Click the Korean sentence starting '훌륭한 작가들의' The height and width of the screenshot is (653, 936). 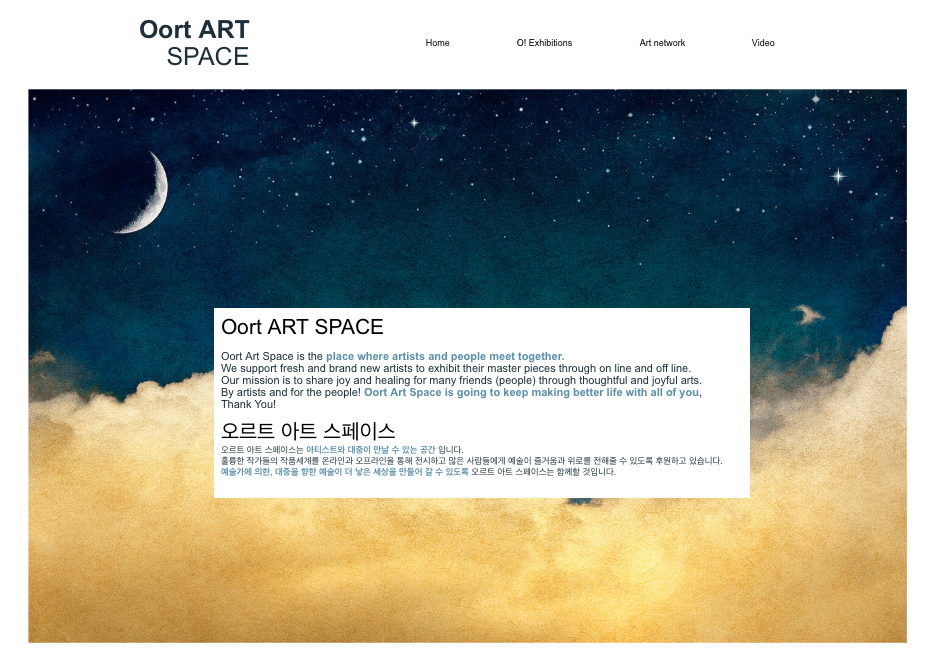click(x=470, y=461)
